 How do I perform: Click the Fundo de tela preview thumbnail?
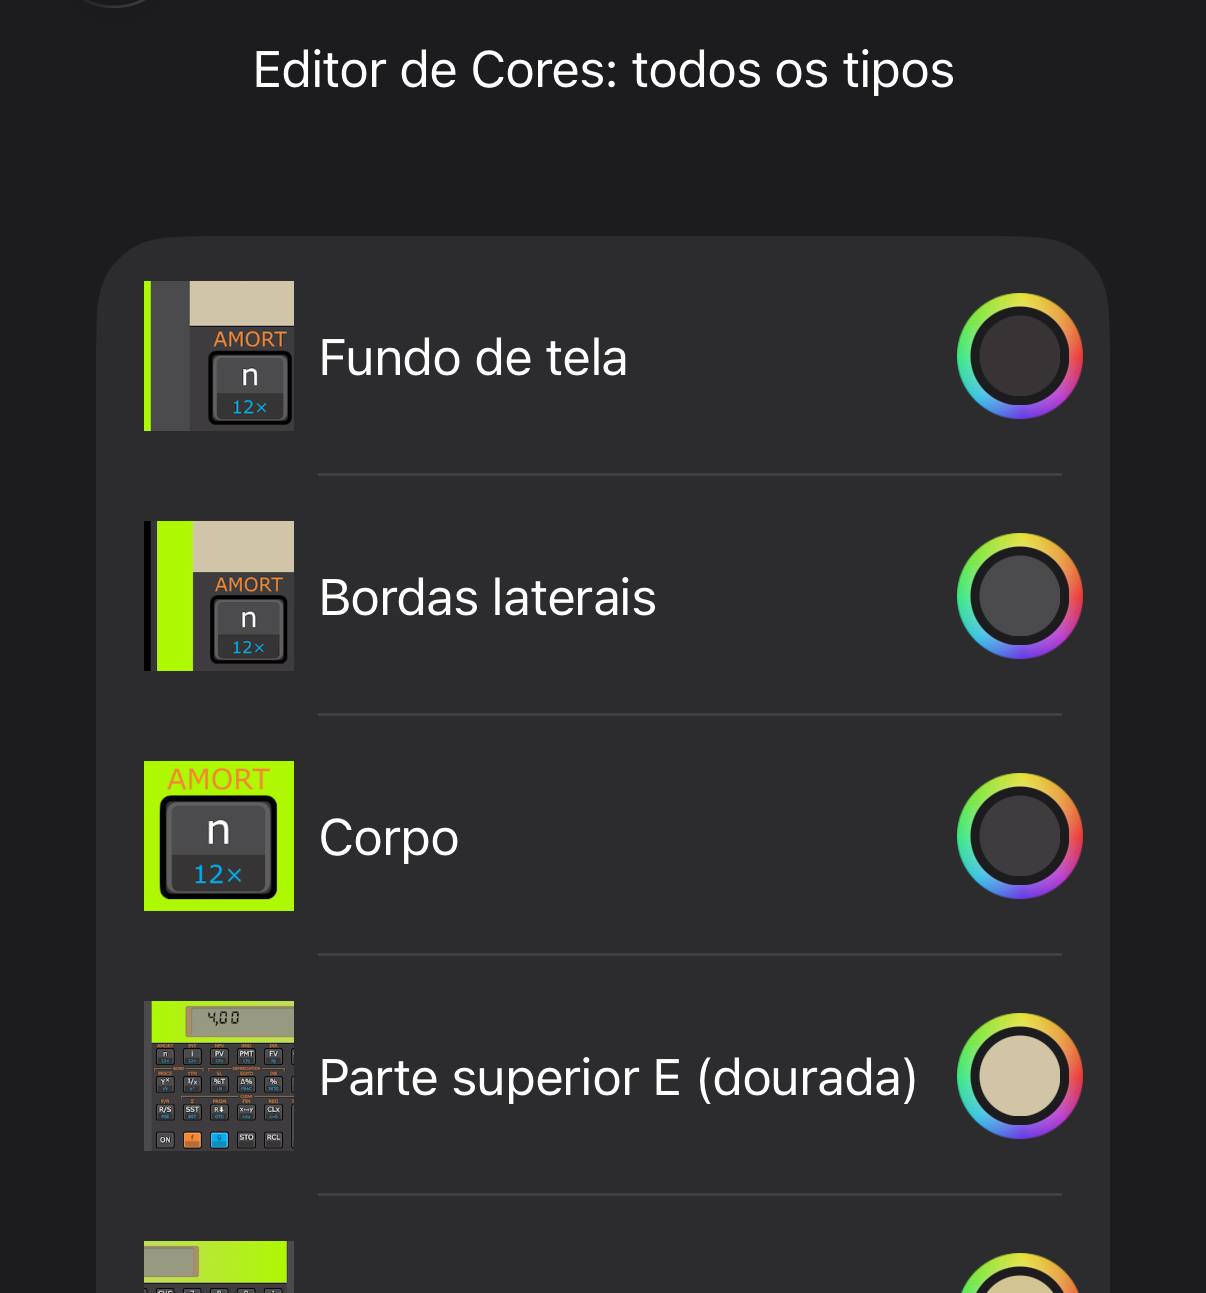point(219,356)
